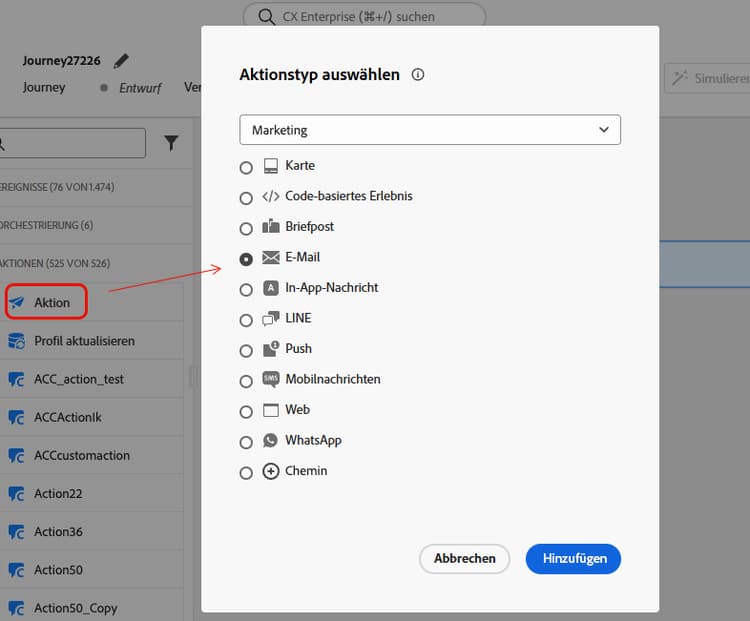
Task: Select the Action36 label in the list
Action: coord(58,532)
